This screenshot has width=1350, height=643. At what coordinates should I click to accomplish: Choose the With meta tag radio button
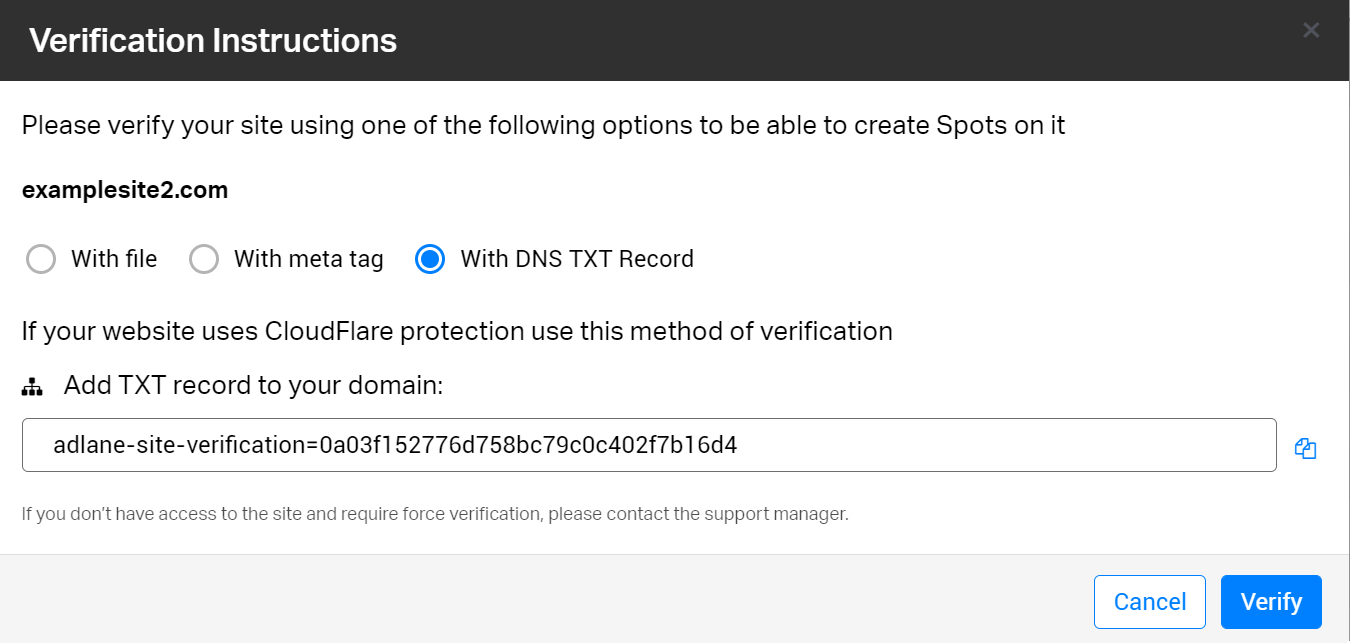click(204, 260)
